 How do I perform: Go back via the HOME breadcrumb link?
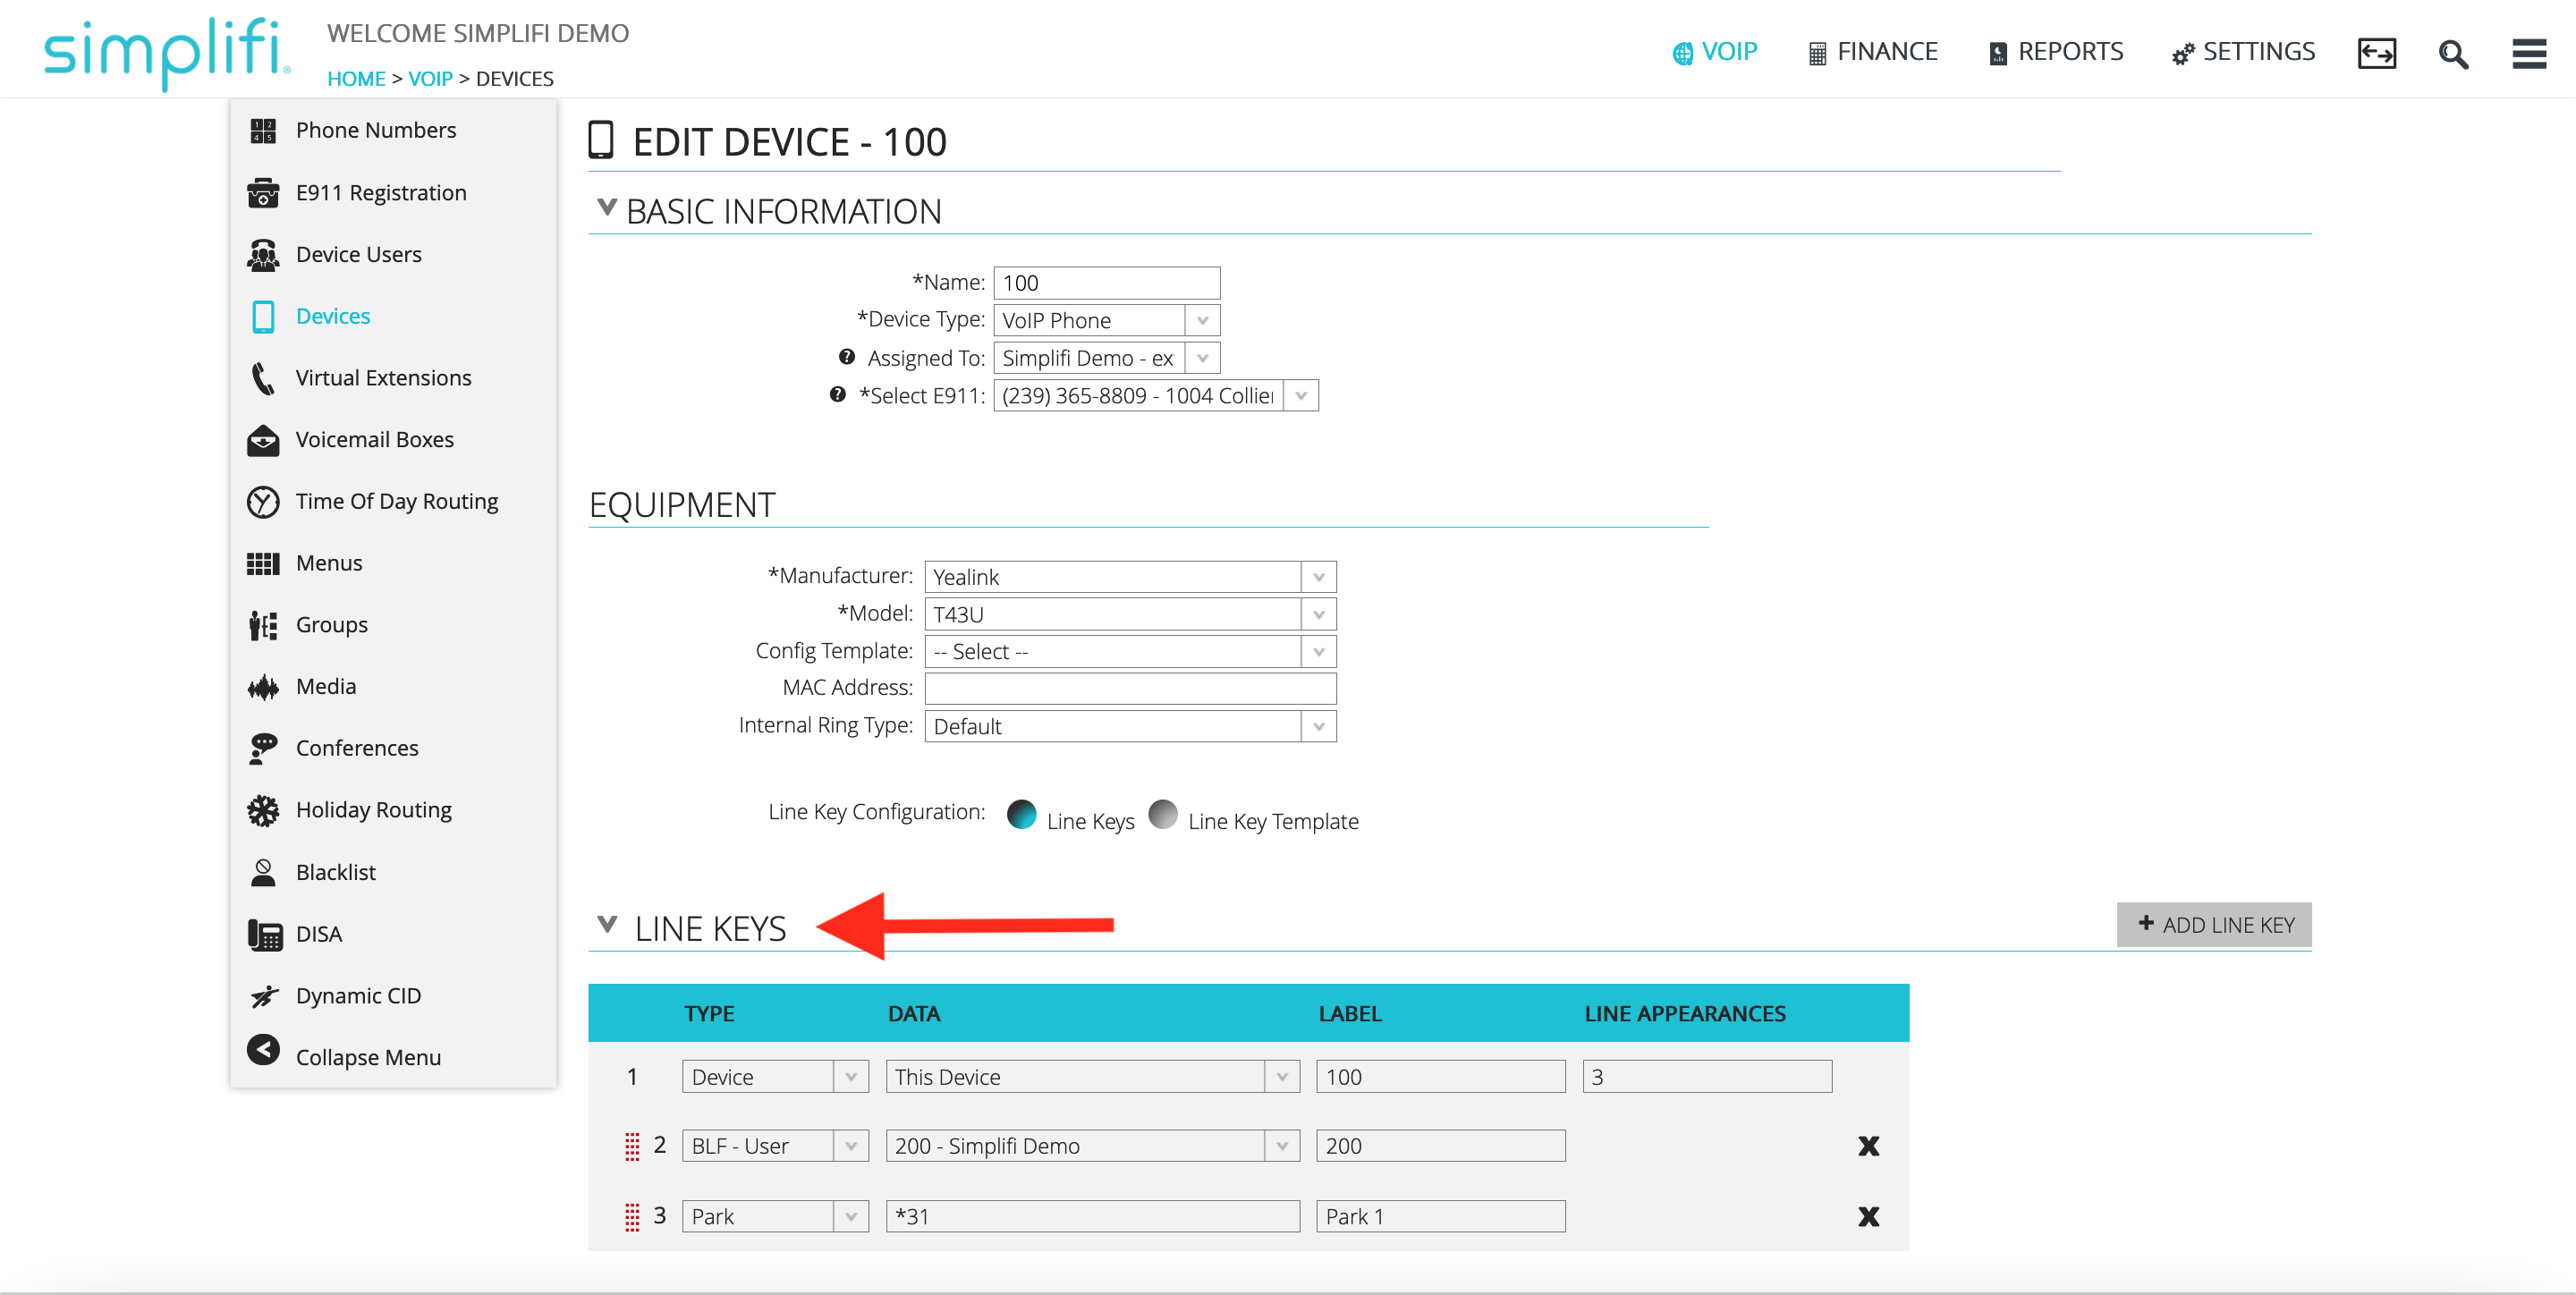coord(356,78)
